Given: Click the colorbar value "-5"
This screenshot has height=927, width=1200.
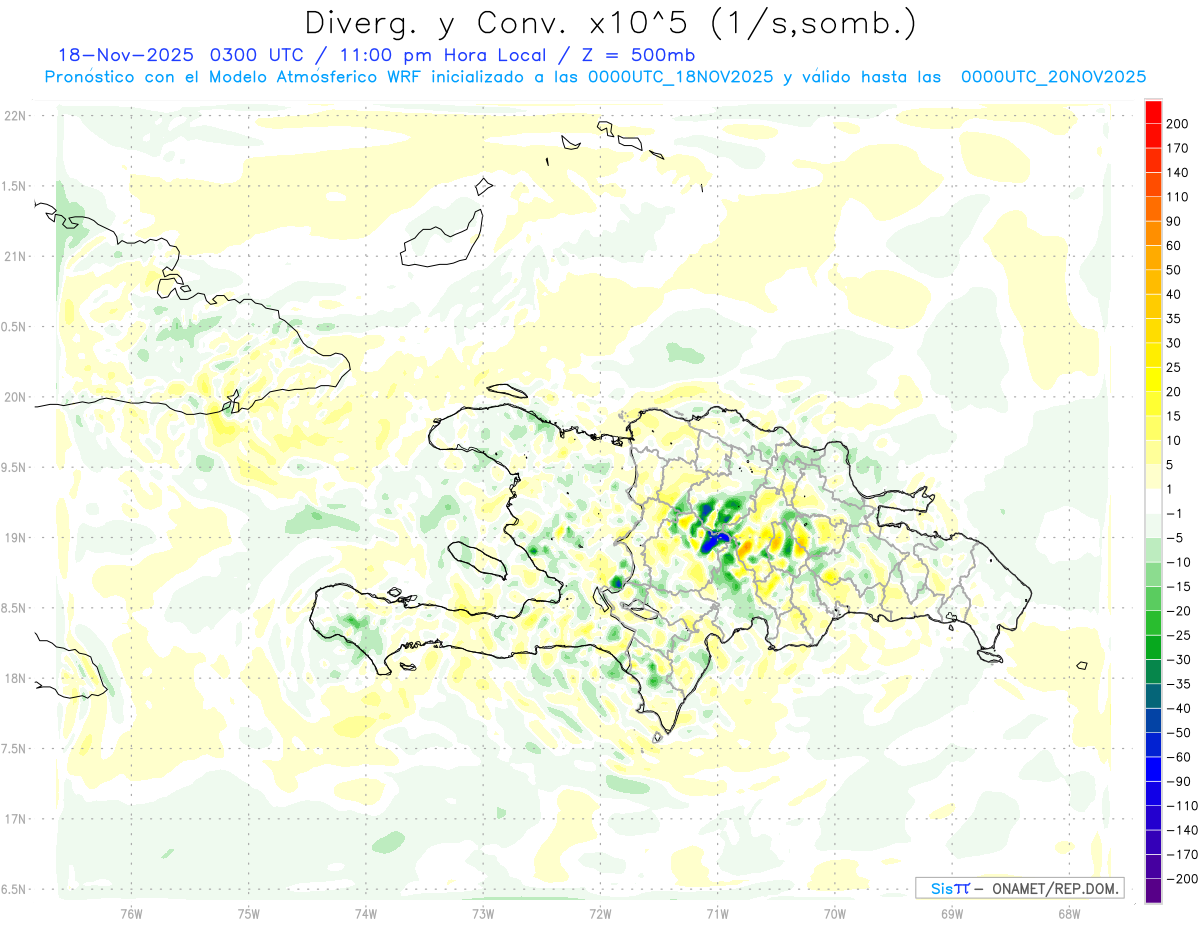Looking at the screenshot, I should [1175, 538].
